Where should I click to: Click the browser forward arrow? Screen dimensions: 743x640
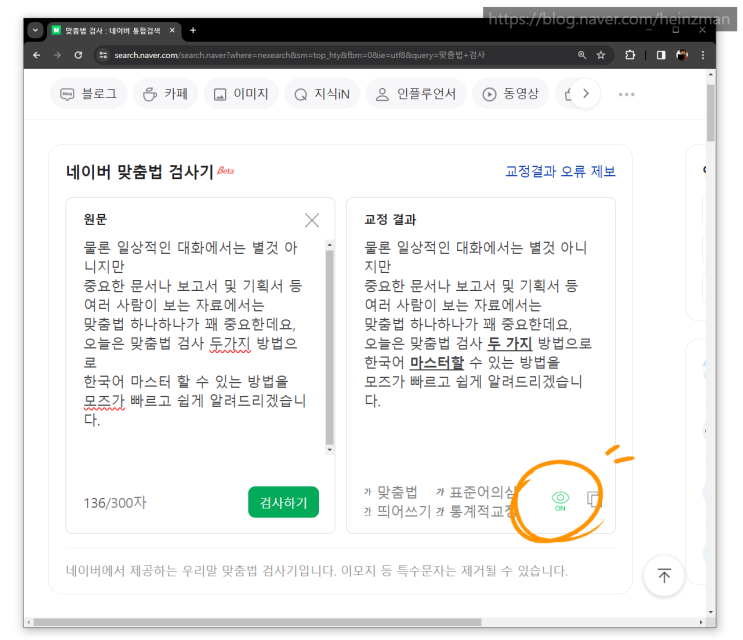tap(57, 55)
